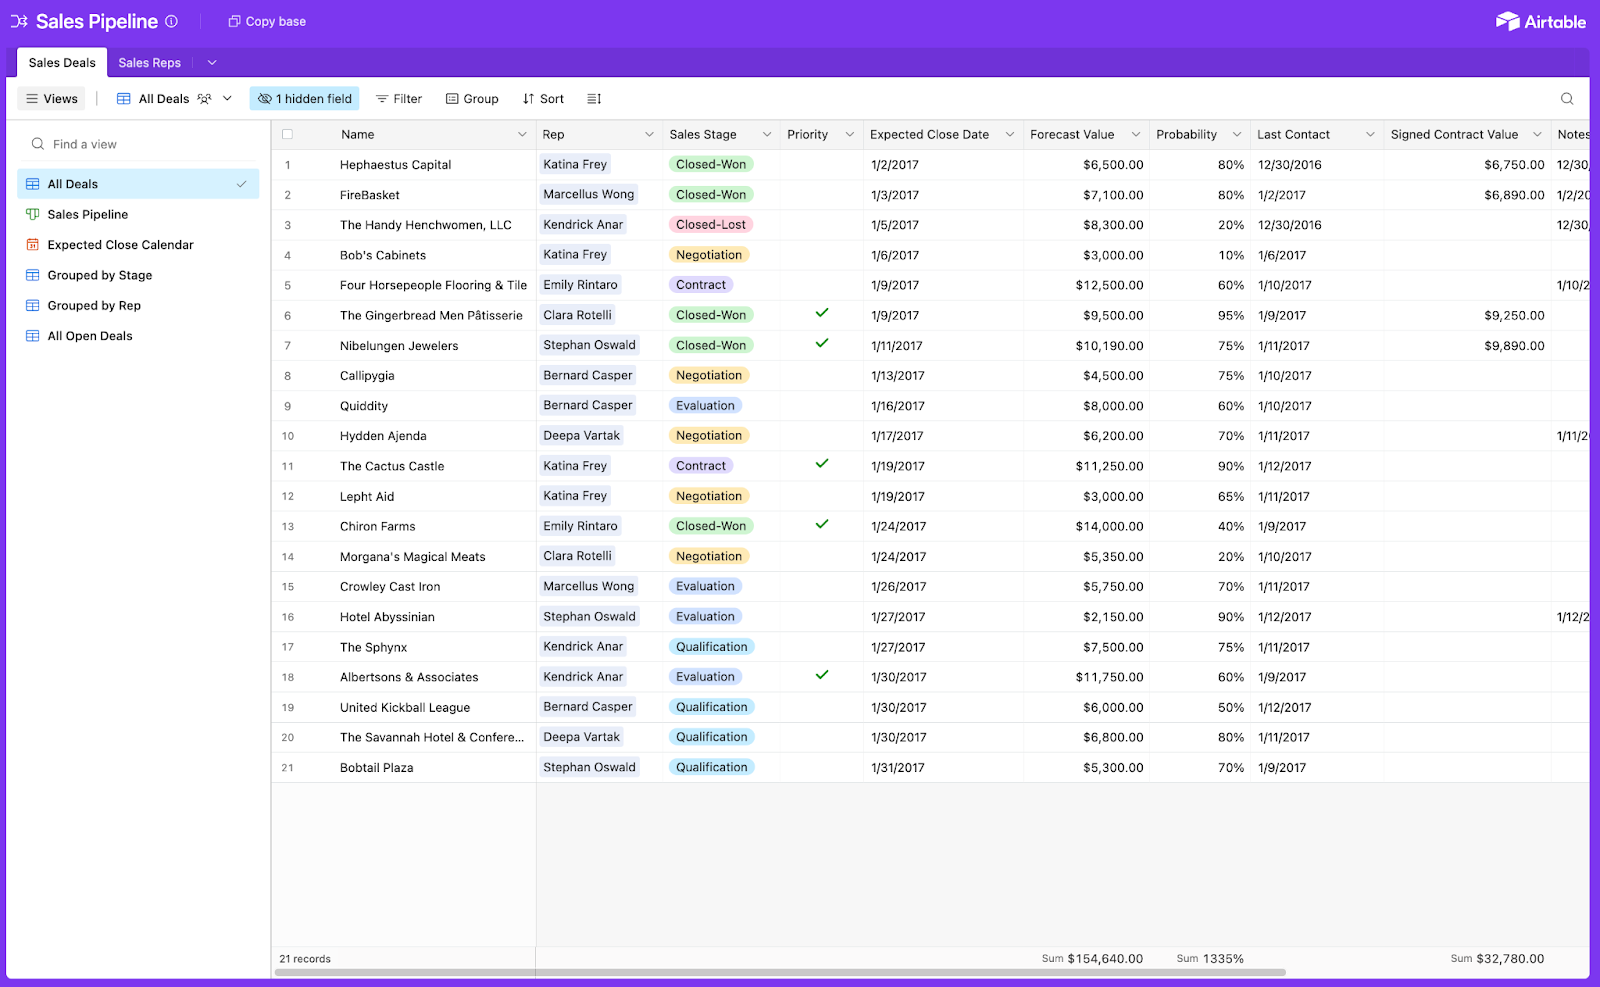Image resolution: width=1600 pixels, height=987 pixels.
Task: Click the magnifier icon in Find a view
Action: click(x=38, y=144)
